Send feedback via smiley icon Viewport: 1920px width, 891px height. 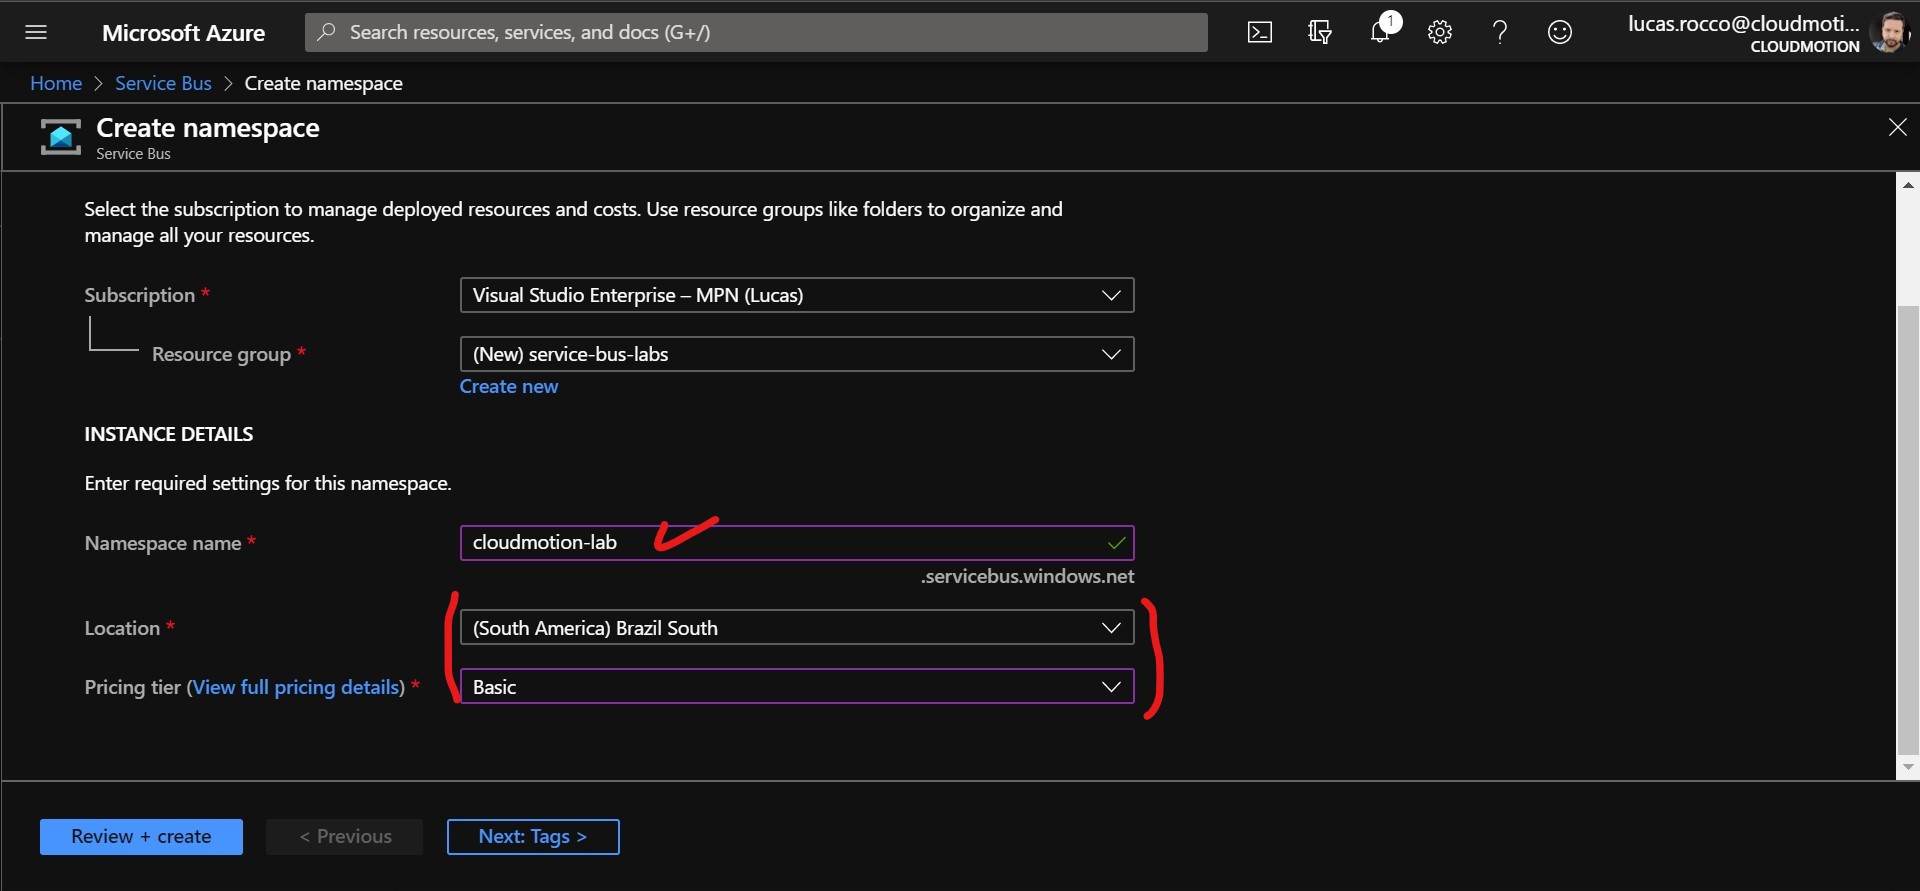[x=1560, y=32]
